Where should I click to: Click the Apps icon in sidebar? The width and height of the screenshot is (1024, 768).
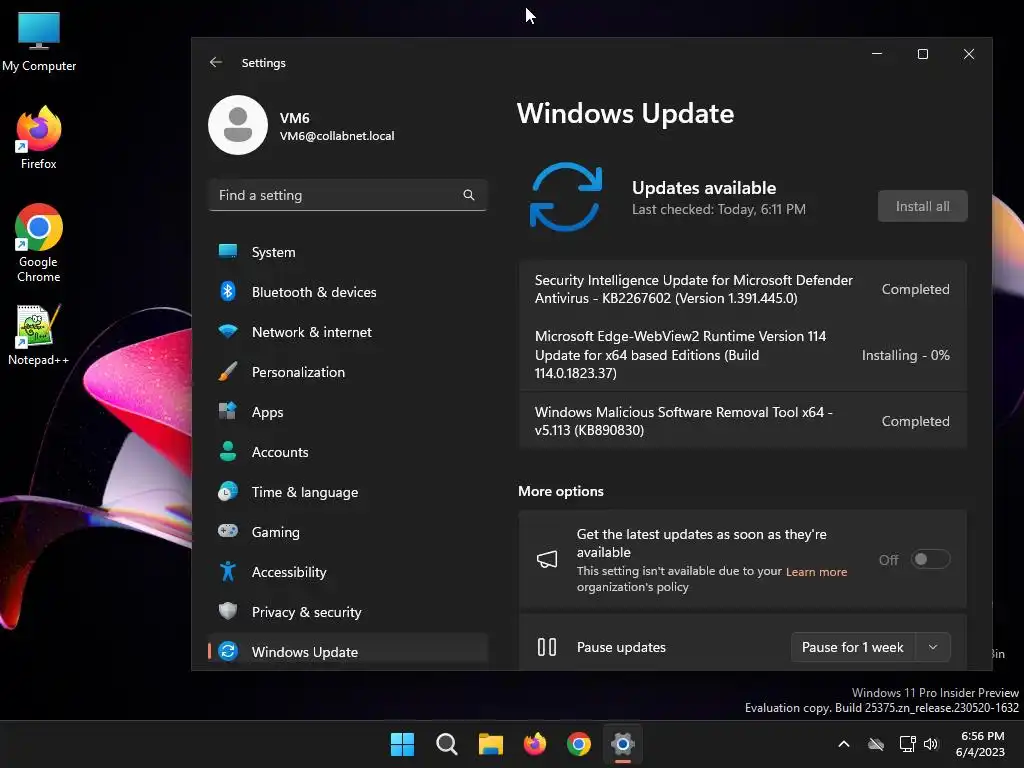[x=228, y=411]
